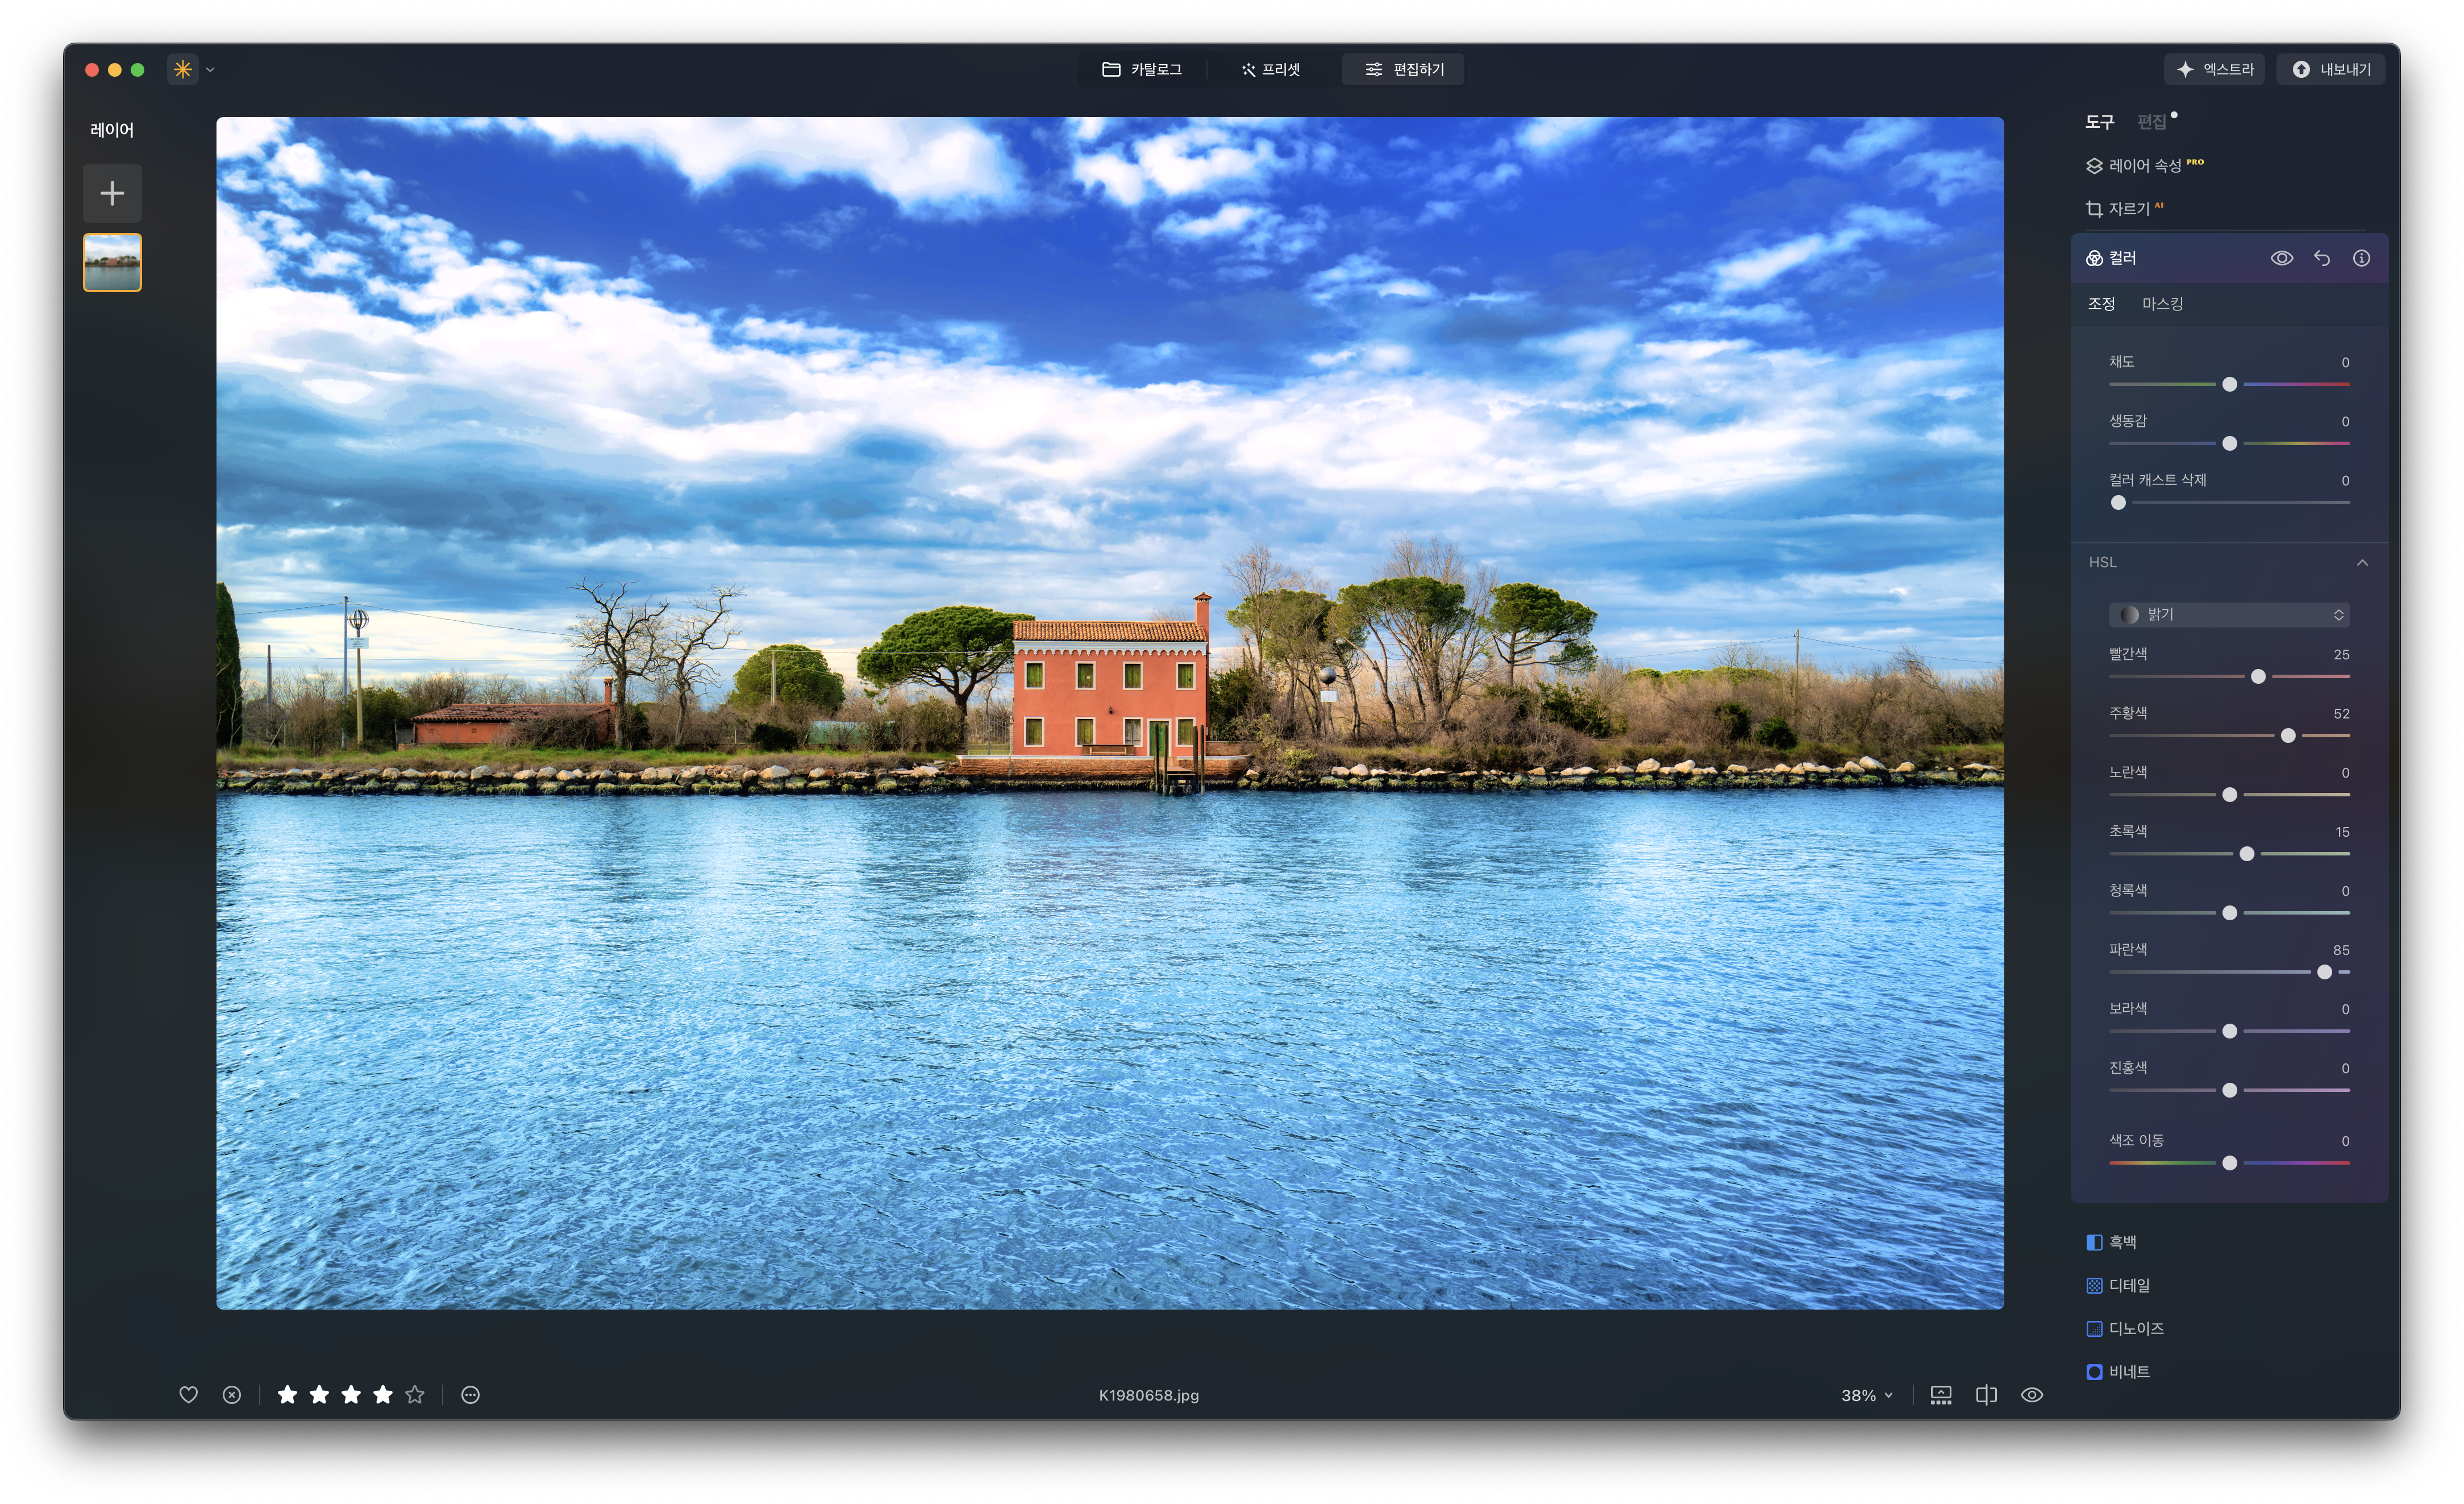The height and width of the screenshot is (1504, 2464).
Task: Switch to the 마스킹 tab
Action: pyautogui.click(x=2162, y=304)
